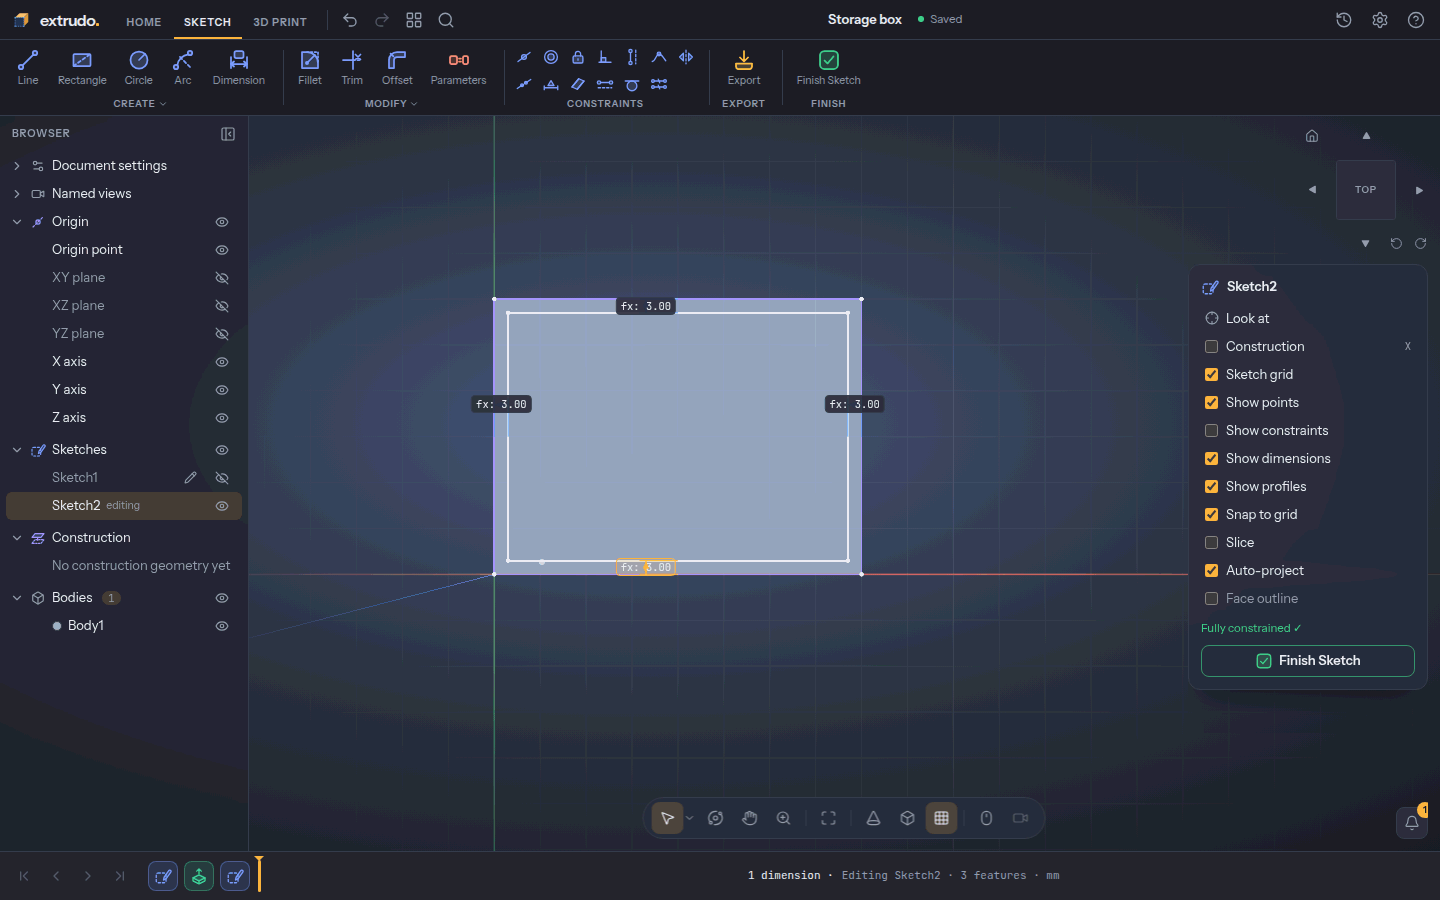This screenshot has width=1440, height=900.
Task: Switch to the HOME tab
Action: point(144,22)
